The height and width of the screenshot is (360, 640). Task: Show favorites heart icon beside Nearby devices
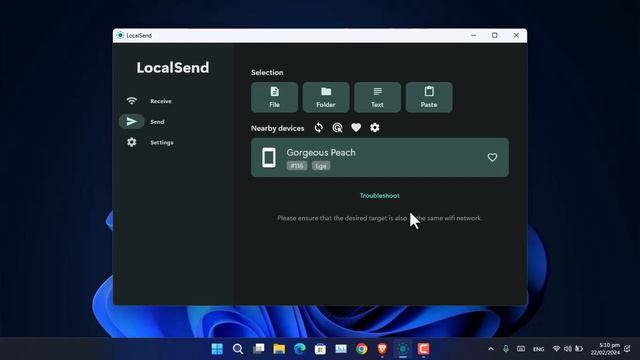[356, 128]
